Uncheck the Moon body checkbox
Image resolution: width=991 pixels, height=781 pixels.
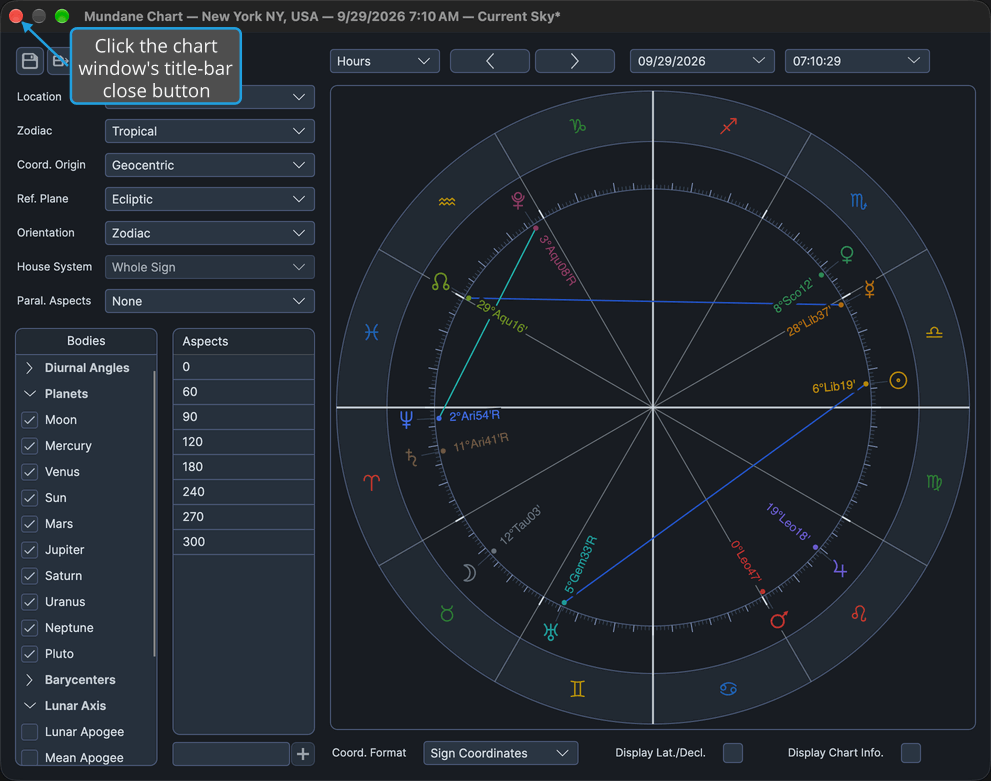(30, 420)
